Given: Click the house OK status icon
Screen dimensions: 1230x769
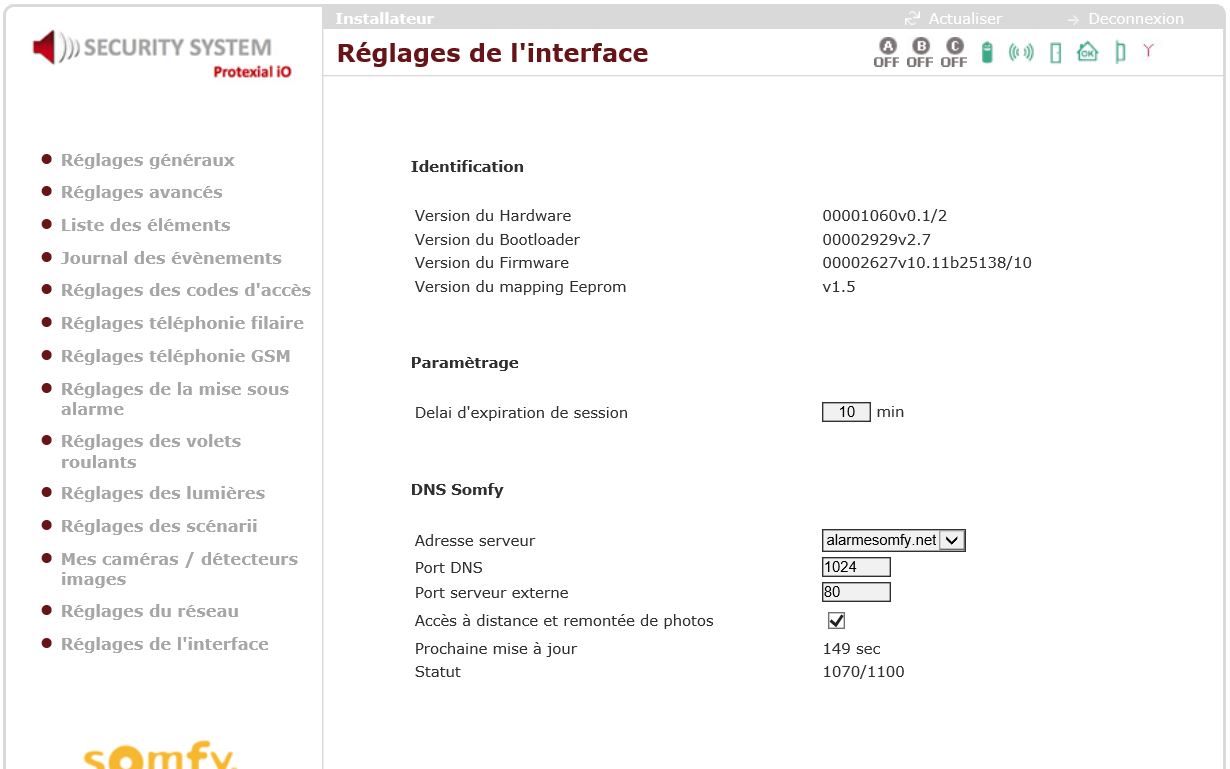Looking at the screenshot, I should 1087,52.
